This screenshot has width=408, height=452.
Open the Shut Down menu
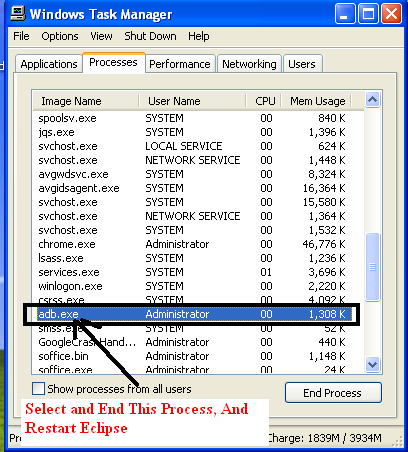point(150,36)
